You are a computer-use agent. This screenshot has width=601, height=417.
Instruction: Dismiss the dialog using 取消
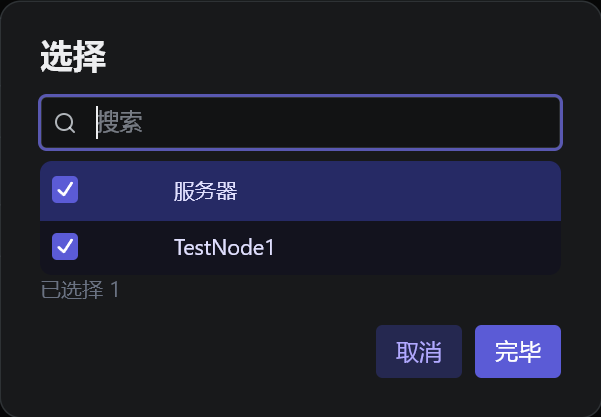(x=419, y=352)
